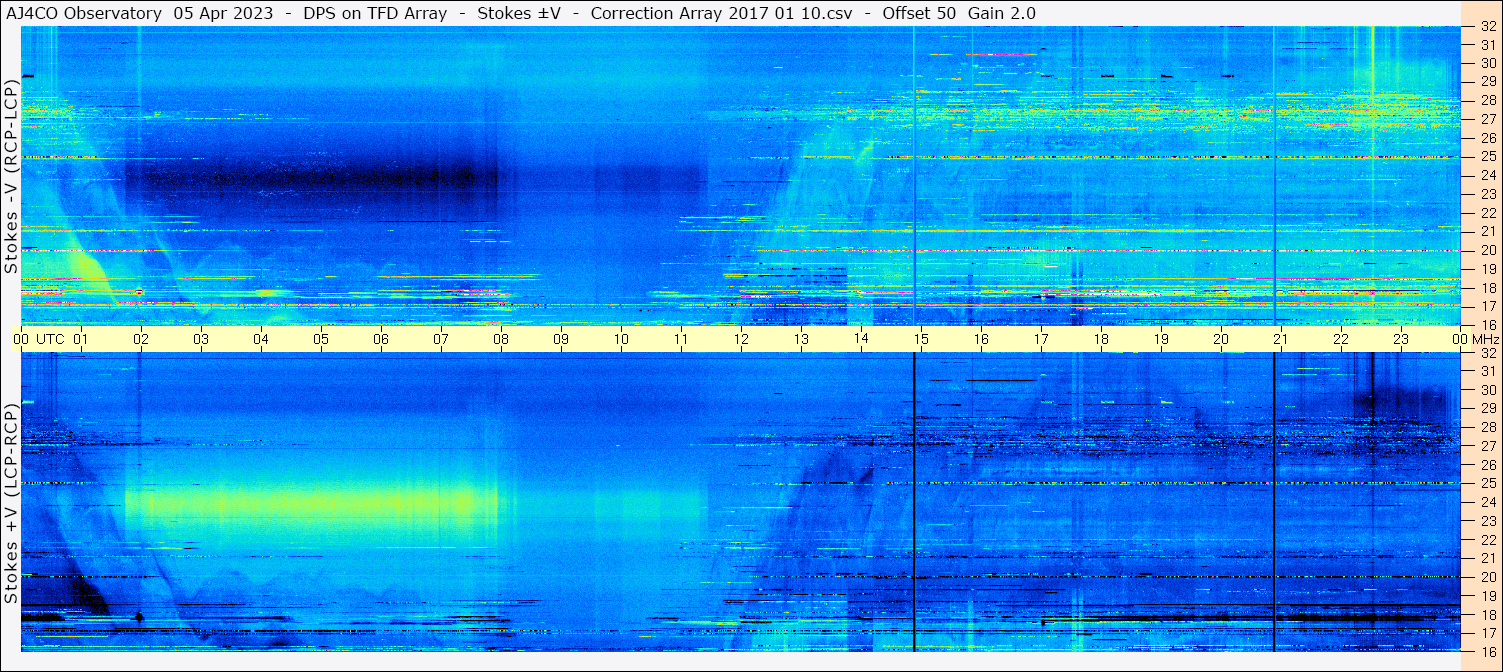The width and height of the screenshot is (1503, 672).
Task: Select hour marker 07 on time axis
Action: 441,339
